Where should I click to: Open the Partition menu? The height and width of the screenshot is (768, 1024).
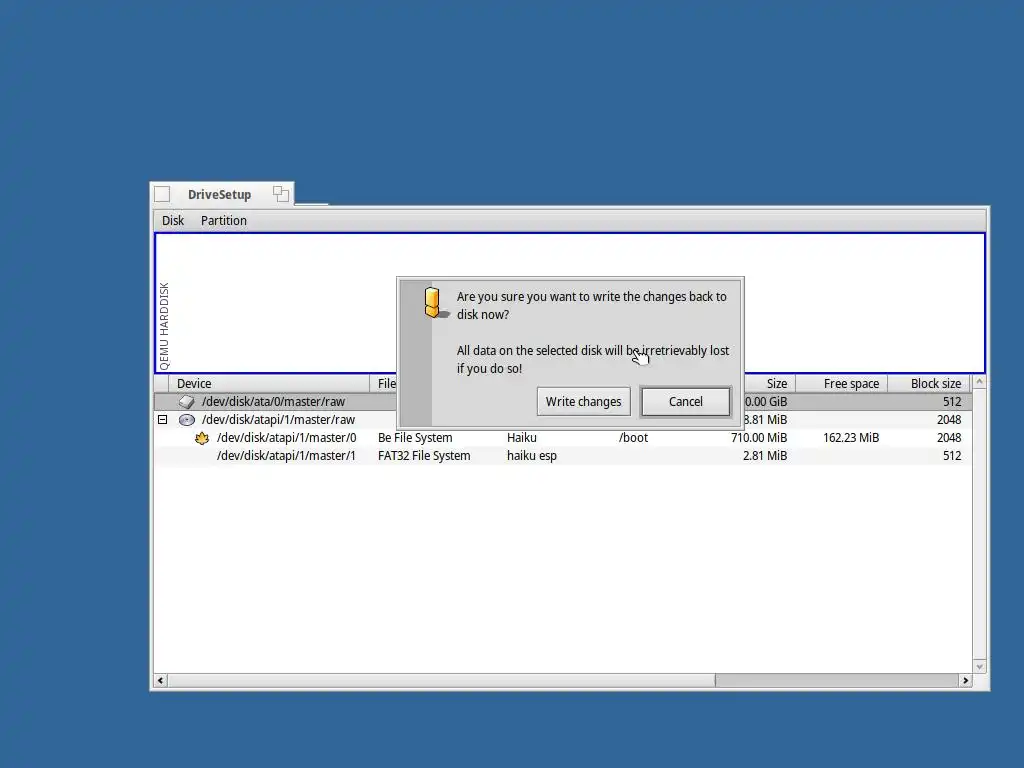pyautogui.click(x=223, y=221)
